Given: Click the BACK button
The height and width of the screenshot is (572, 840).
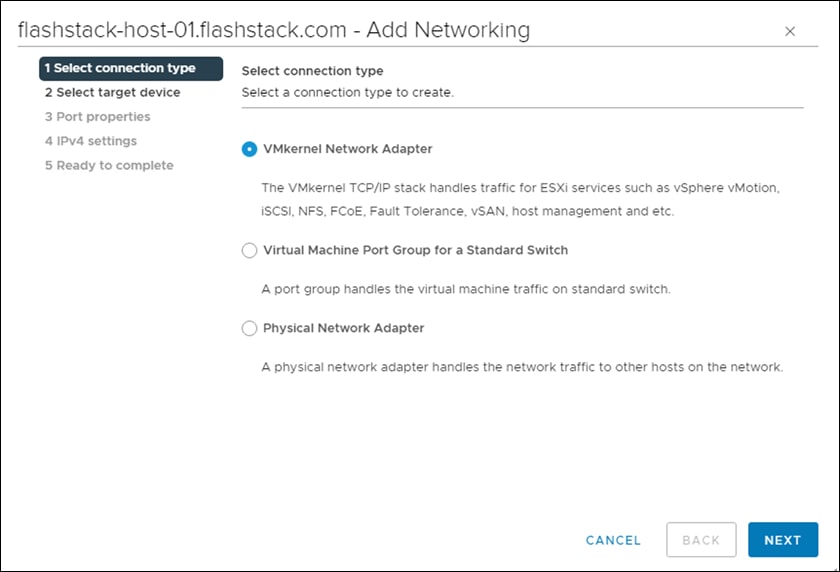Looking at the screenshot, I should tap(701, 540).
